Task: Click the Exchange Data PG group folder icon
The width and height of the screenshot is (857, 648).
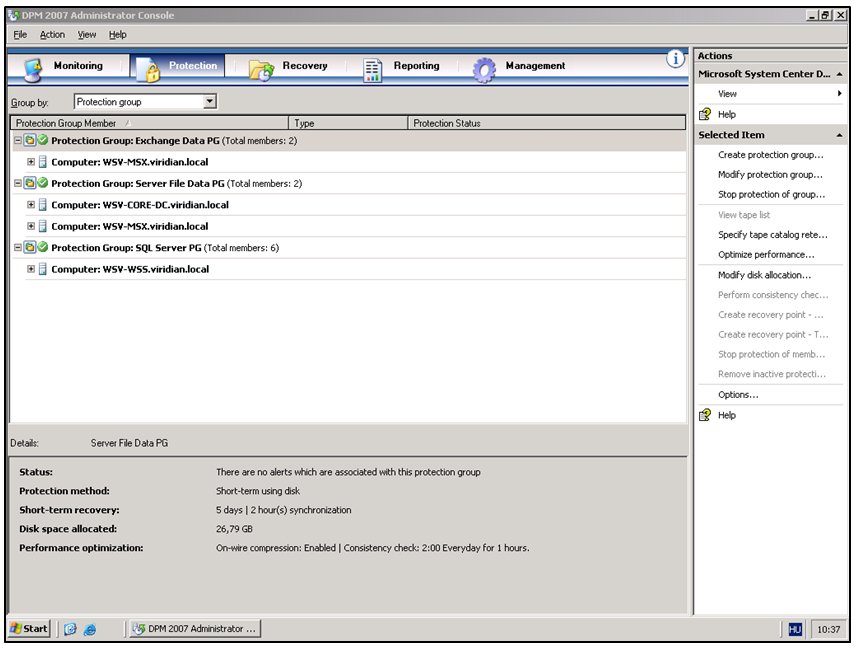Action: click(30, 140)
